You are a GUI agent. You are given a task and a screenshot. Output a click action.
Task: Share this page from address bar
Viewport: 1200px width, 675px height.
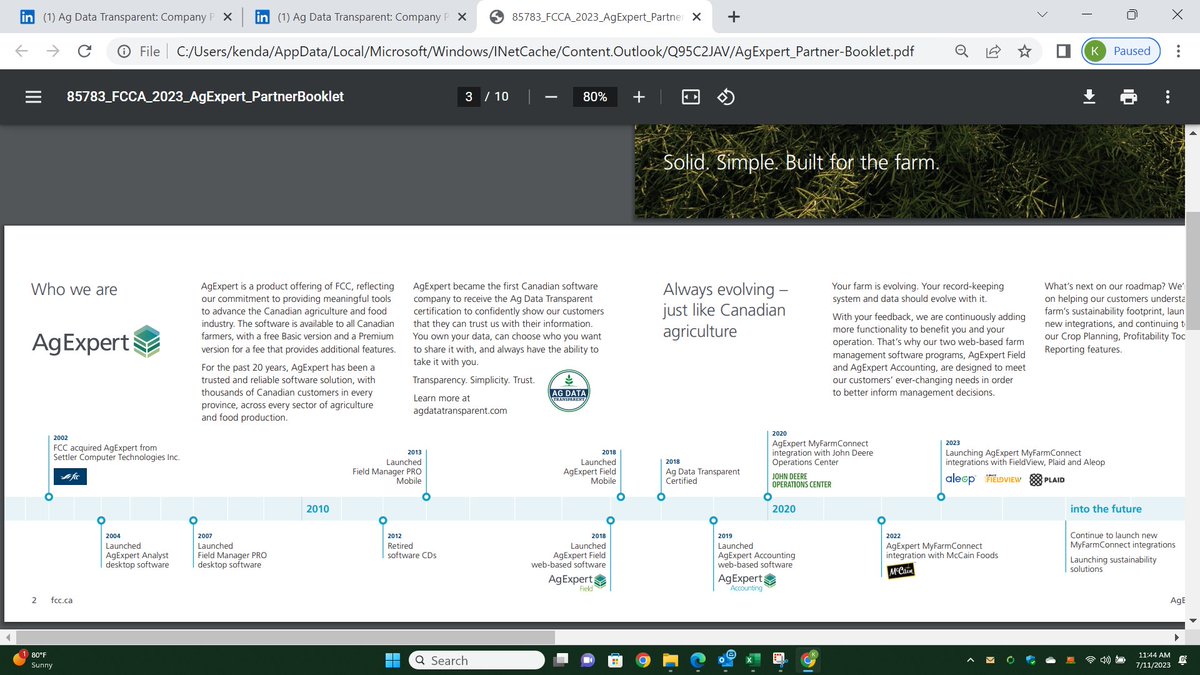[993, 51]
